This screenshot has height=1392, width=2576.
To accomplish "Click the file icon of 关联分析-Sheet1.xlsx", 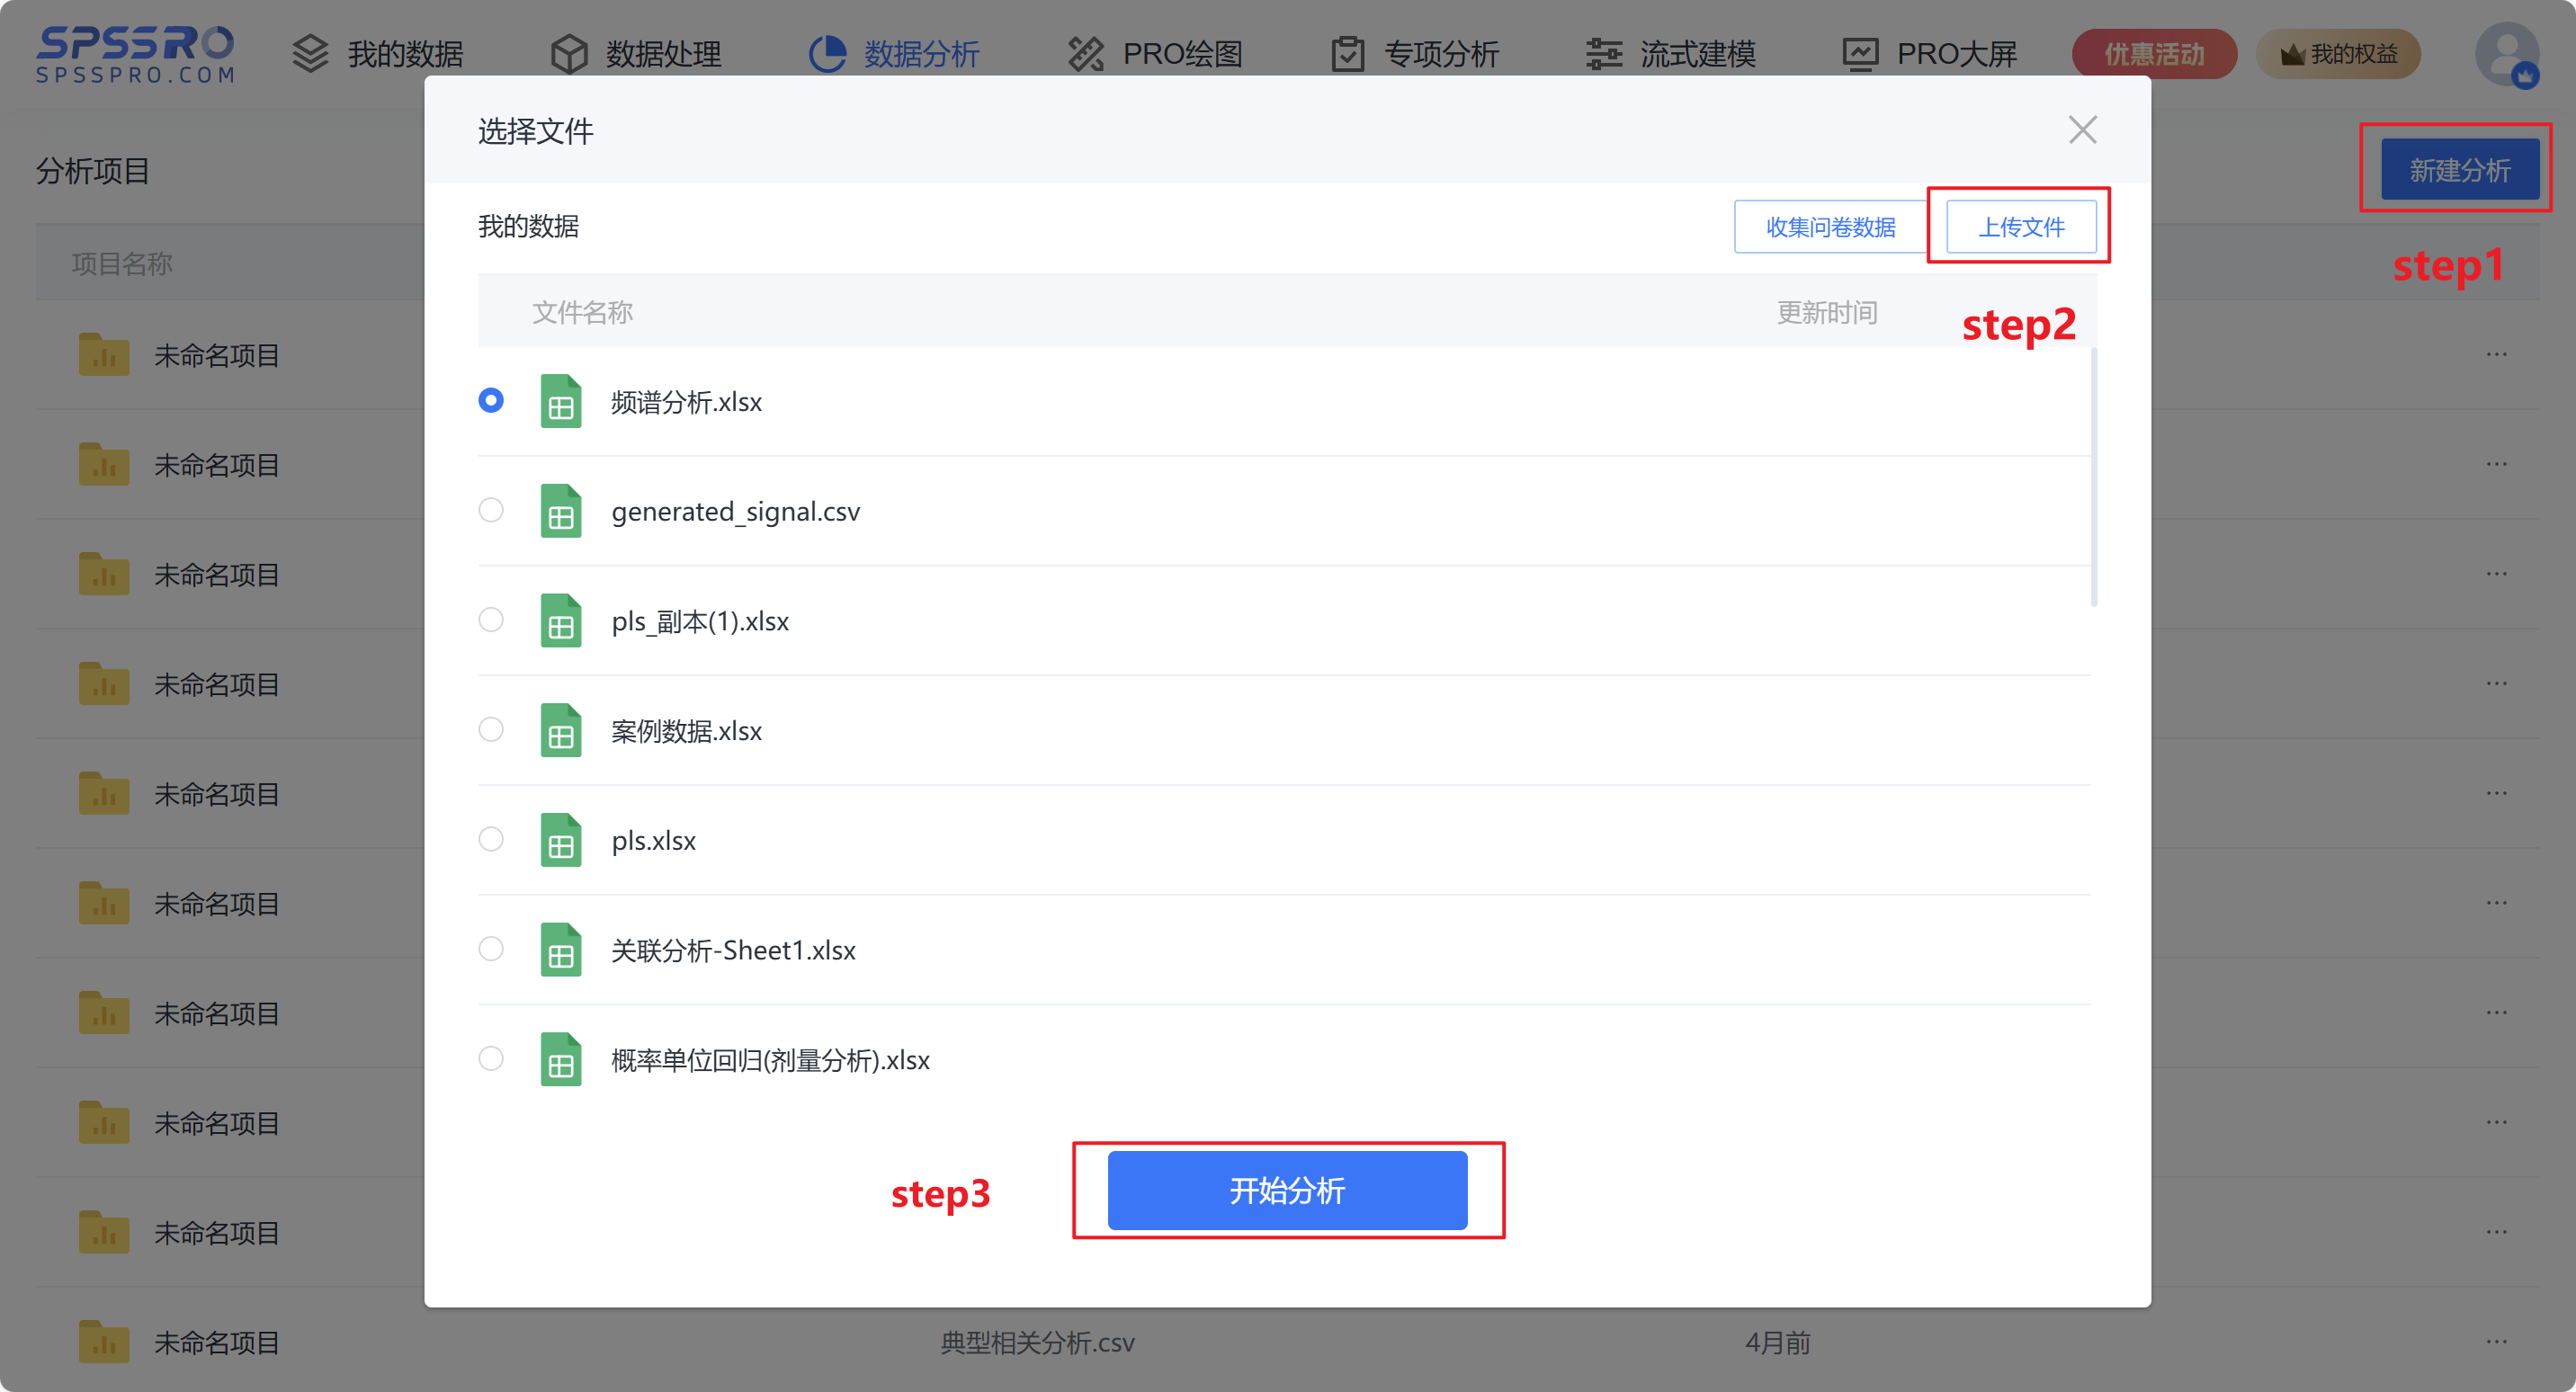I will click(x=561, y=949).
